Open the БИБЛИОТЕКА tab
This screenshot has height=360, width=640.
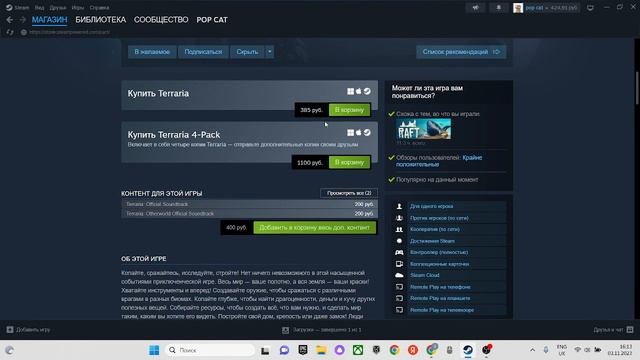[101, 20]
